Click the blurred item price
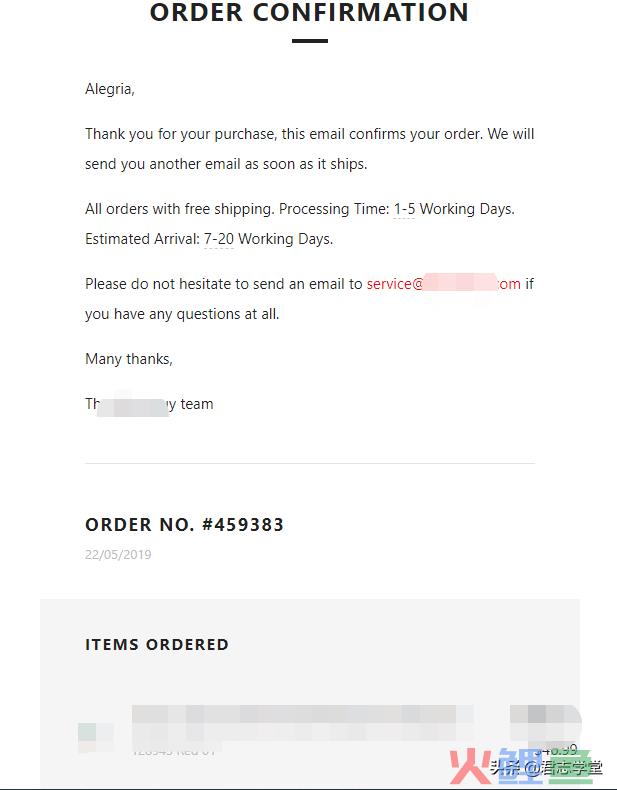This screenshot has width=617, height=790. (x=545, y=723)
